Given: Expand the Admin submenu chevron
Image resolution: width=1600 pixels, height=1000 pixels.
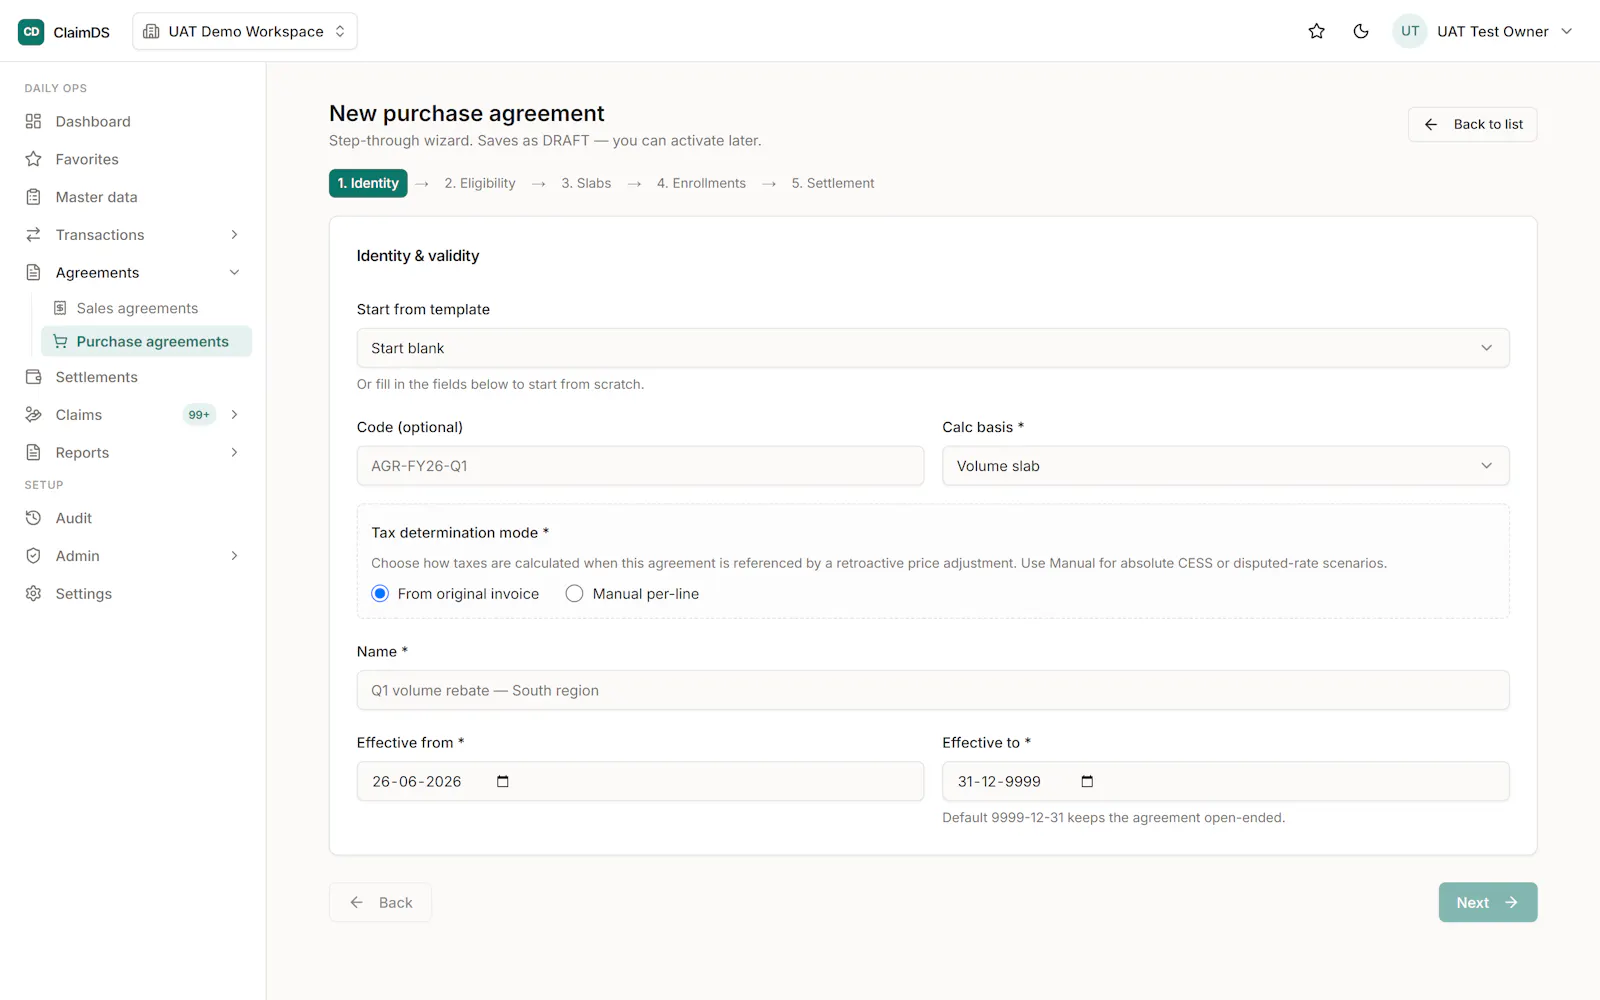Looking at the screenshot, I should 234,556.
